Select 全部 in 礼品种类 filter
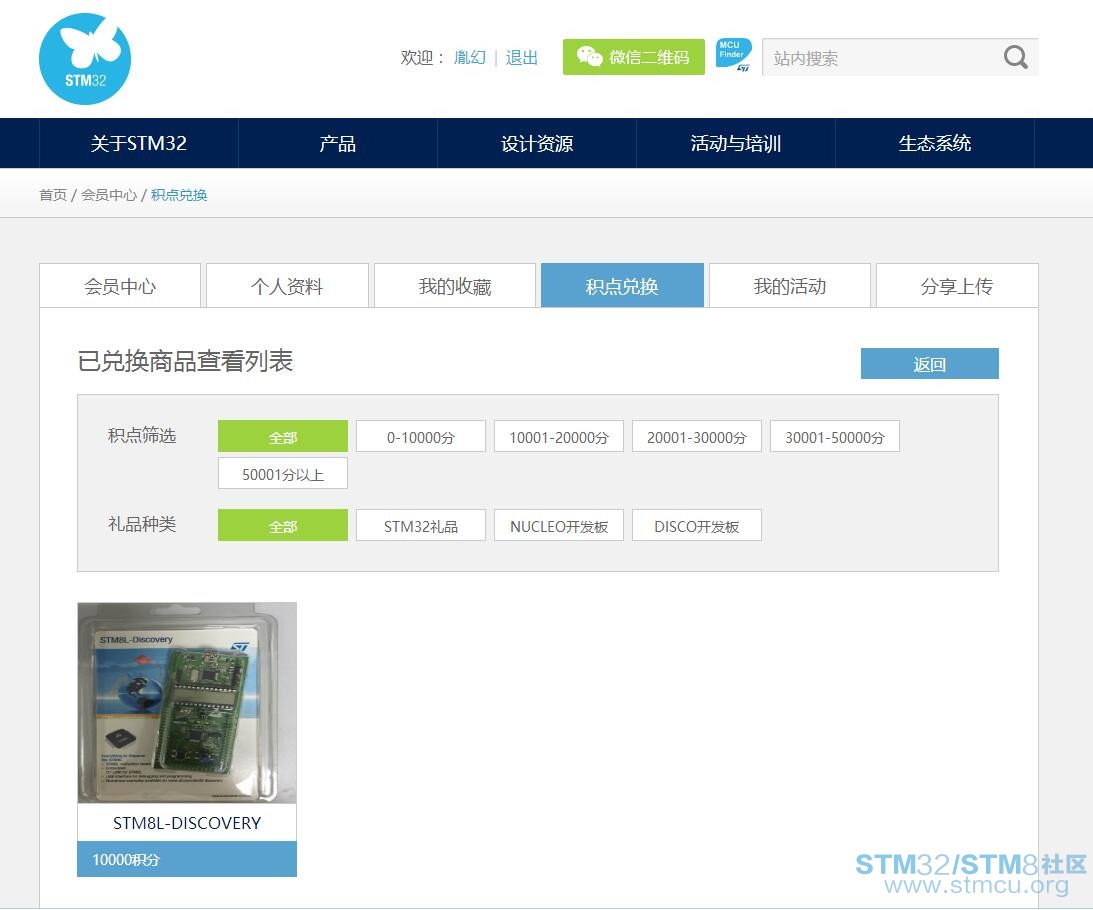Viewport: 1093px width, 910px height. (x=283, y=526)
